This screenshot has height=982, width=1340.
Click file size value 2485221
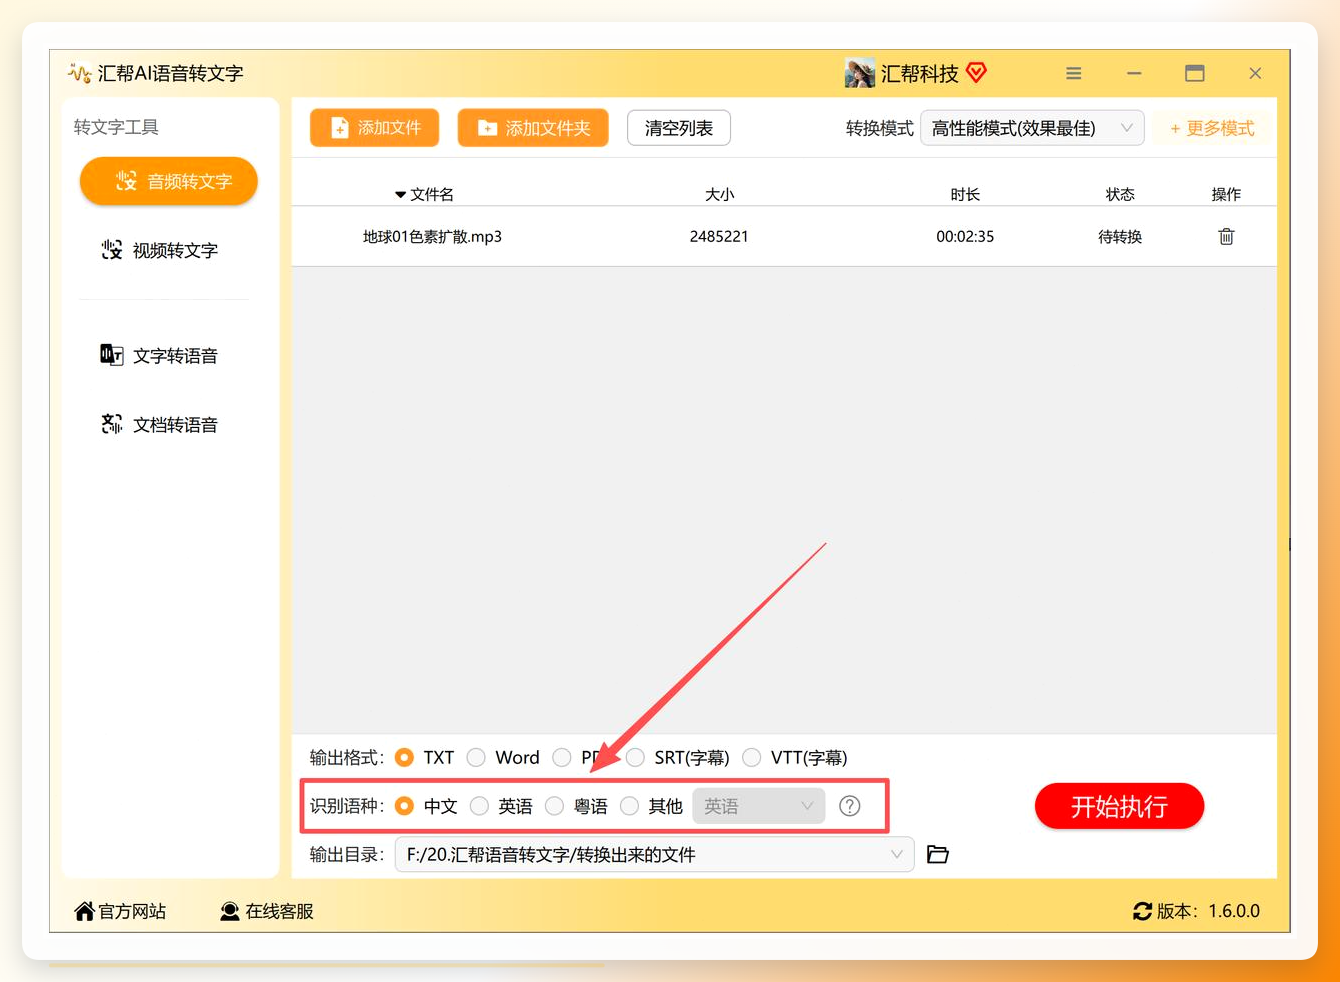719,237
